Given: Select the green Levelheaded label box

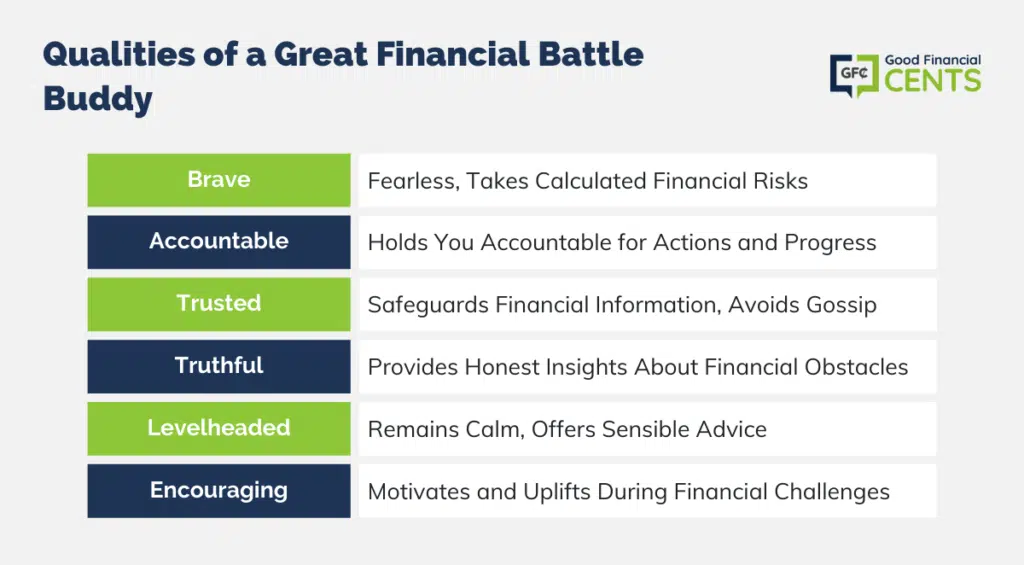Looking at the screenshot, I should pyautogui.click(x=219, y=428).
